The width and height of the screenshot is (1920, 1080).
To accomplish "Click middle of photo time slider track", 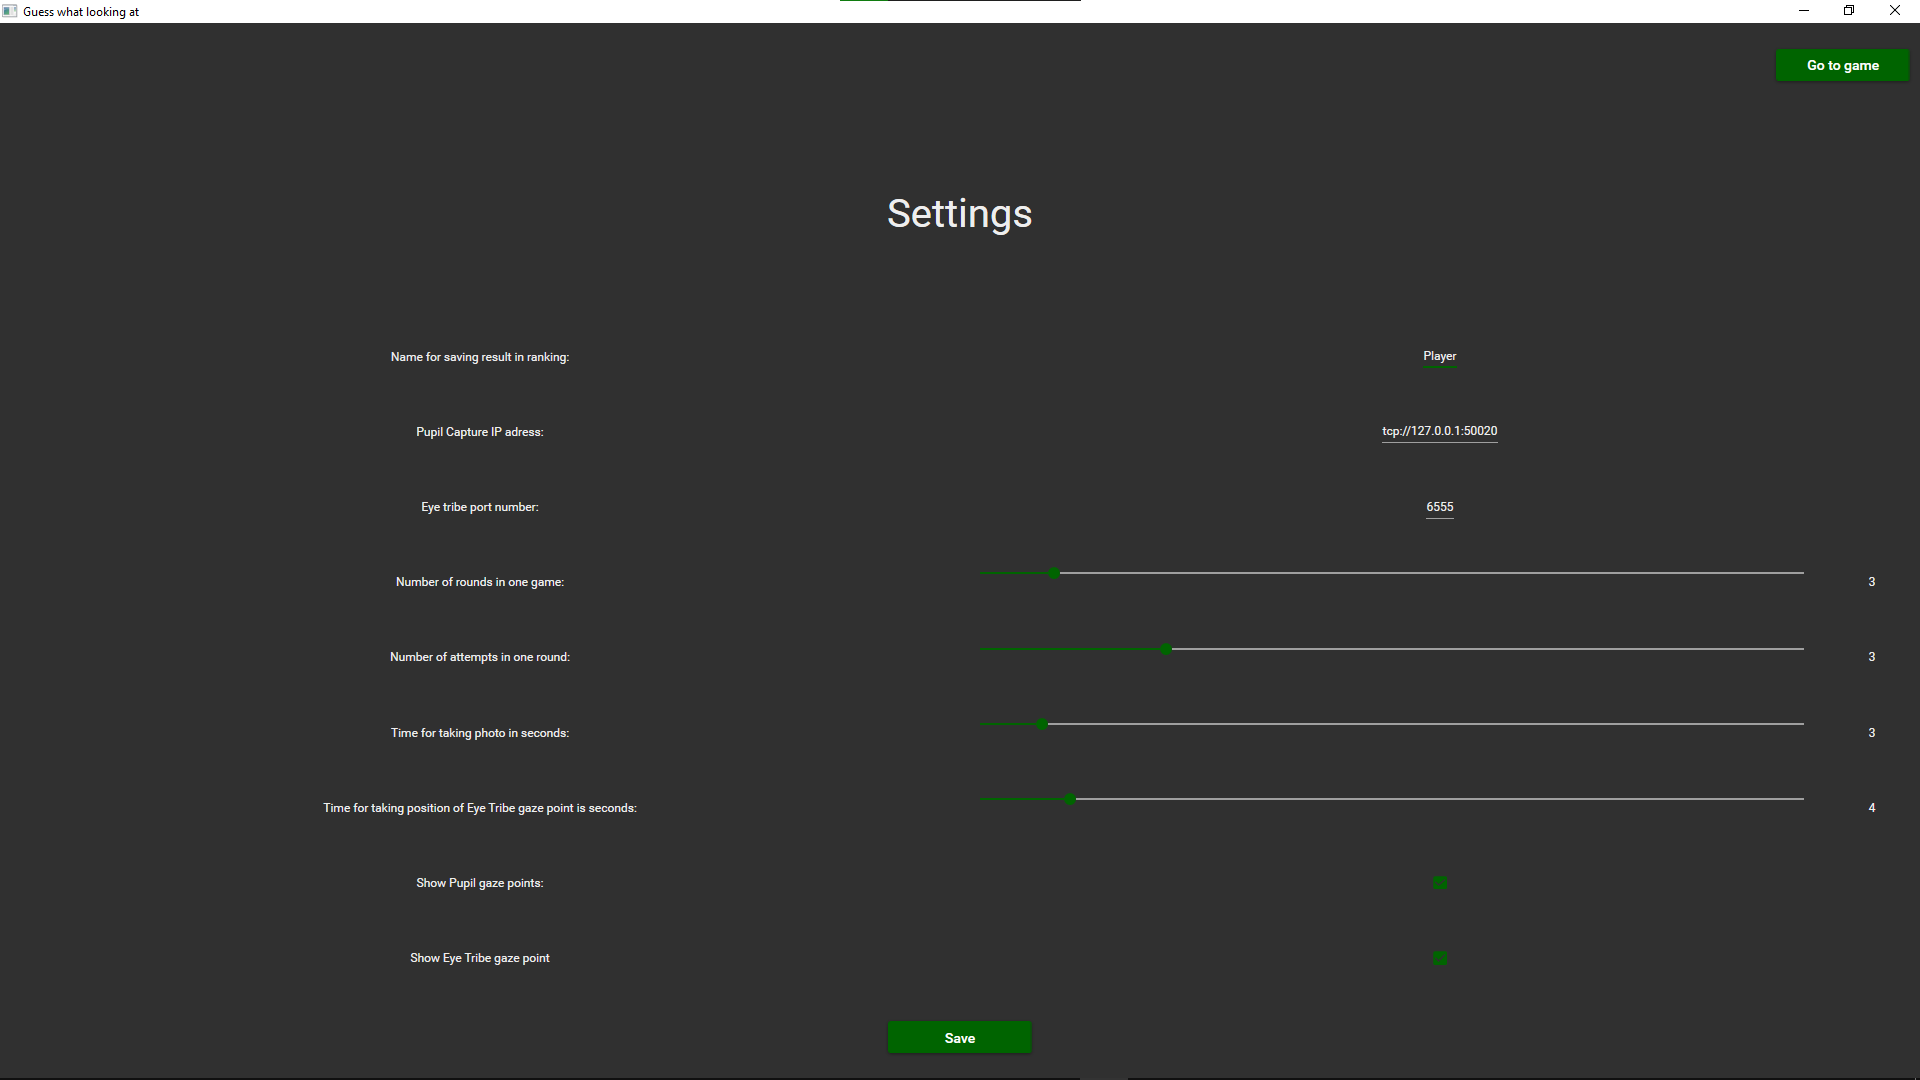I will coord(1392,724).
